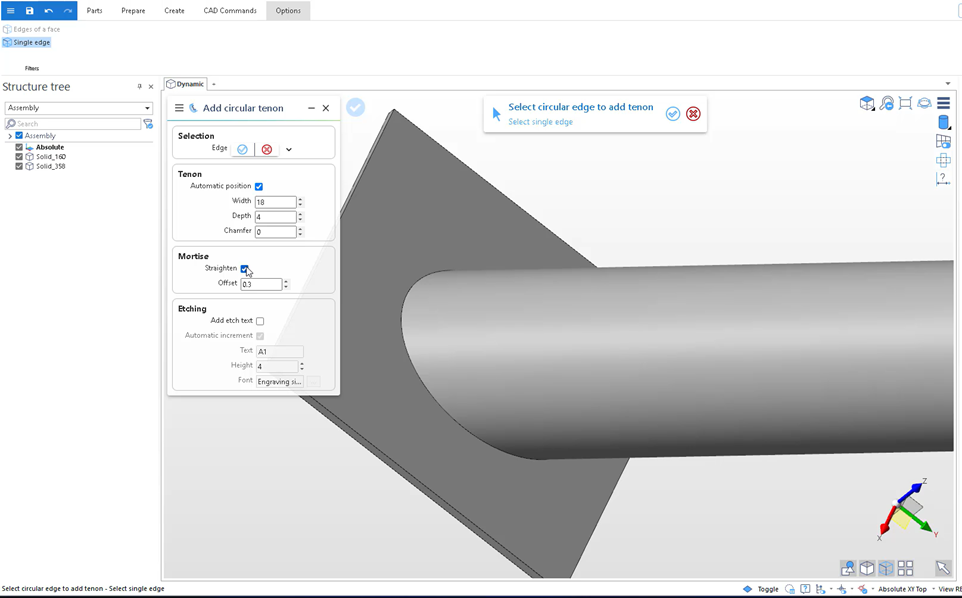This screenshot has height=598, width=962.
Task: Click the Depth value field
Action: 275,217
